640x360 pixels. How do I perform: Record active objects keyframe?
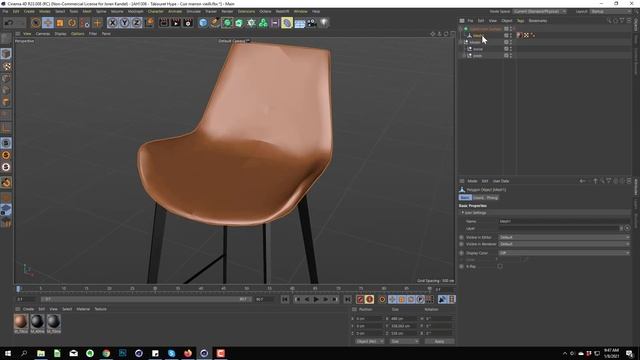click(x=360, y=300)
